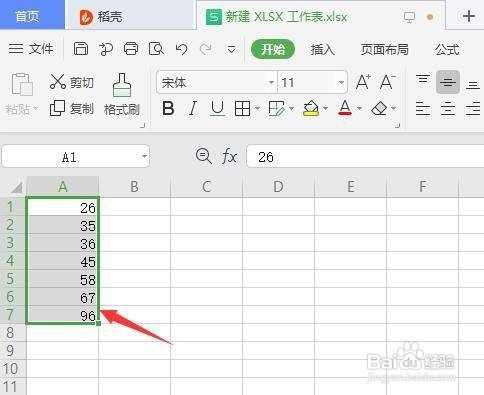Align text left
The width and height of the screenshot is (484, 395).
point(423,109)
